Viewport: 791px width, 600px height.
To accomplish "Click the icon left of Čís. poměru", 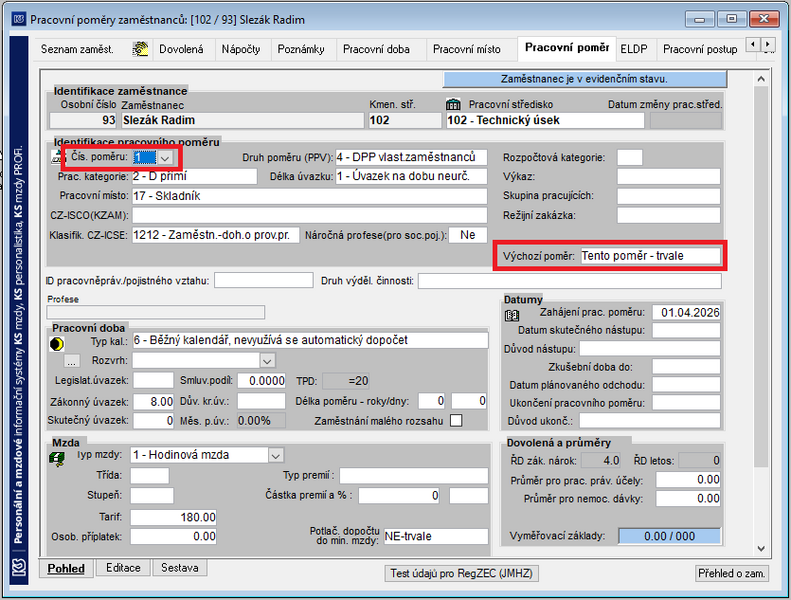I will pyautogui.click(x=56, y=157).
